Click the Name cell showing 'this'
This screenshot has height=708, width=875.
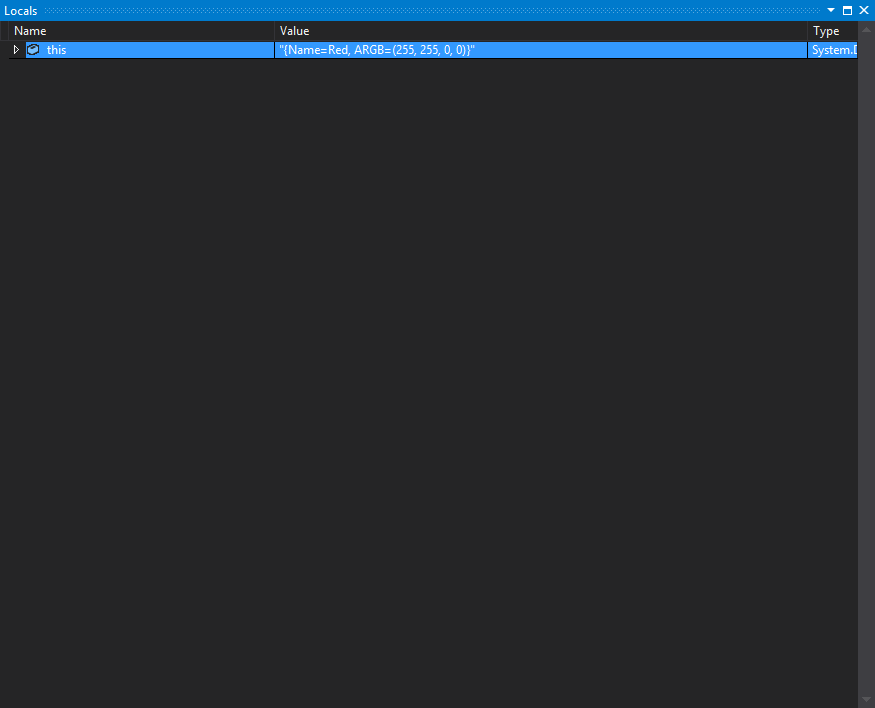coord(55,49)
